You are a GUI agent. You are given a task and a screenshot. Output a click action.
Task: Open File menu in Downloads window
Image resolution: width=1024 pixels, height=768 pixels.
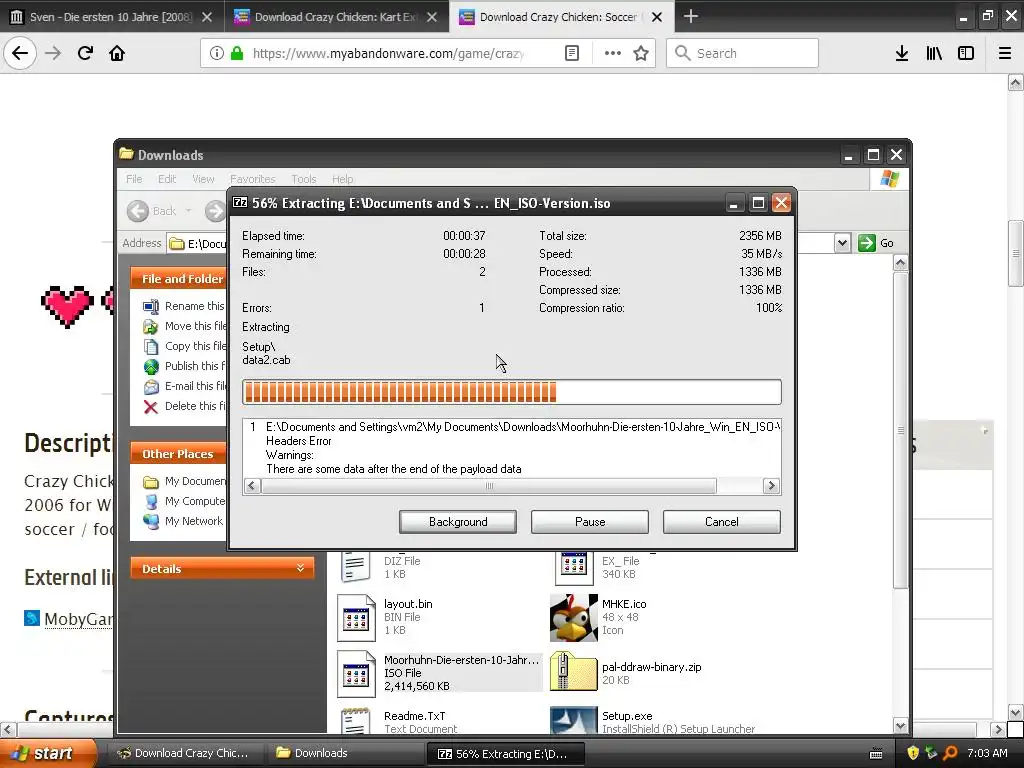(x=134, y=179)
